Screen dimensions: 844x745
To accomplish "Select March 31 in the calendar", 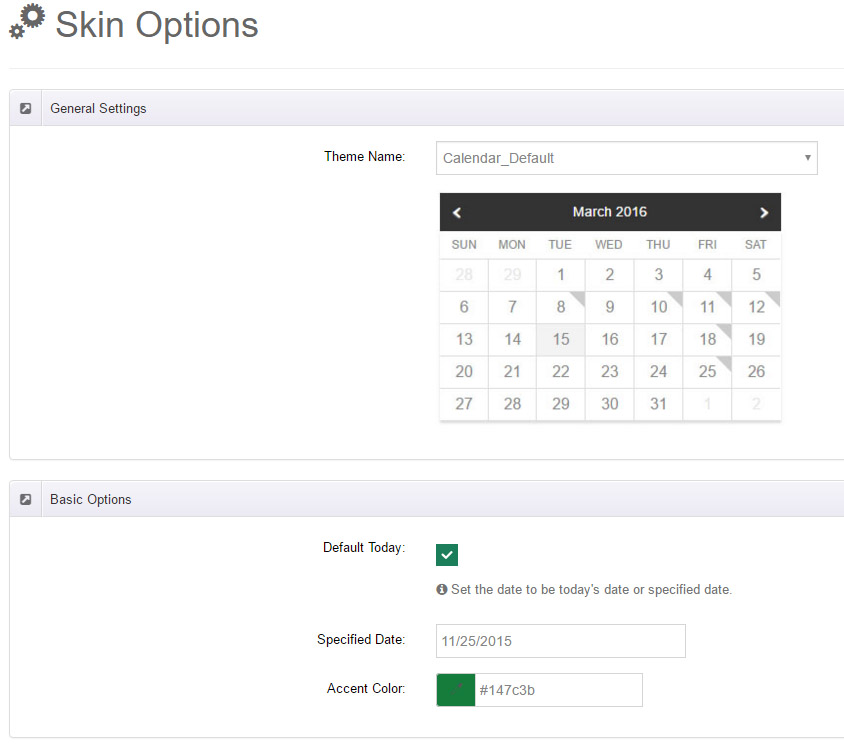I will coord(658,404).
